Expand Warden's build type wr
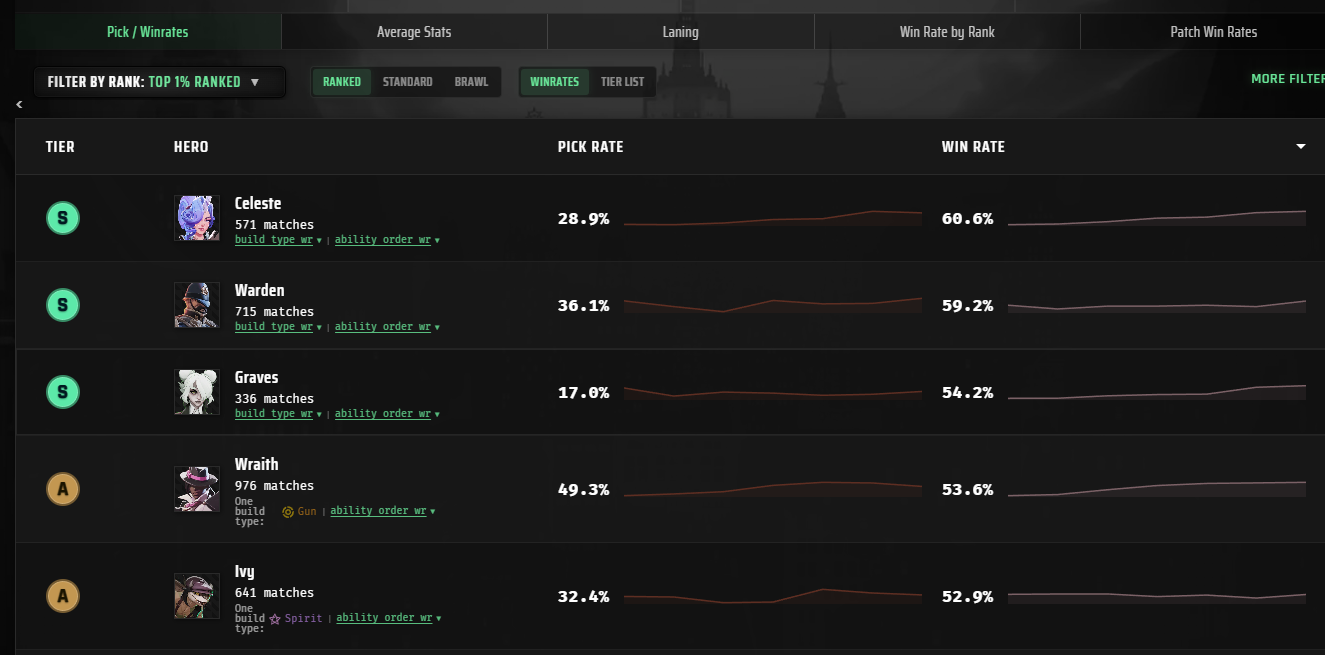This screenshot has width=1325, height=655. (x=279, y=327)
